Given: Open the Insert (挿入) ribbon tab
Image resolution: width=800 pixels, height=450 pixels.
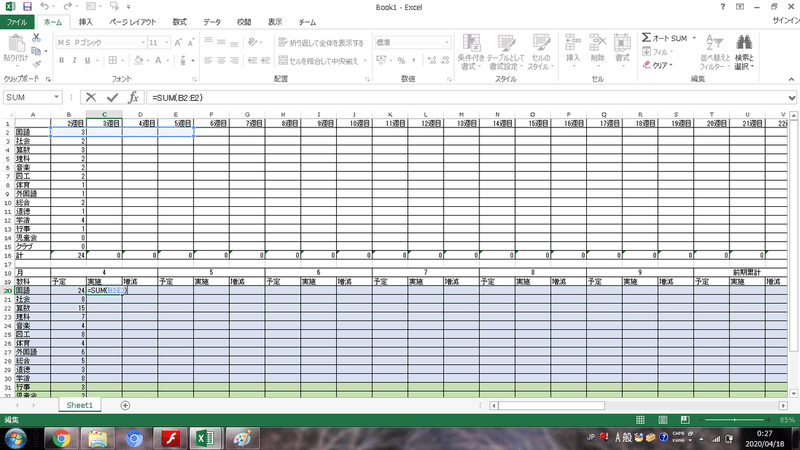Looking at the screenshot, I should pyautogui.click(x=85, y=22).
